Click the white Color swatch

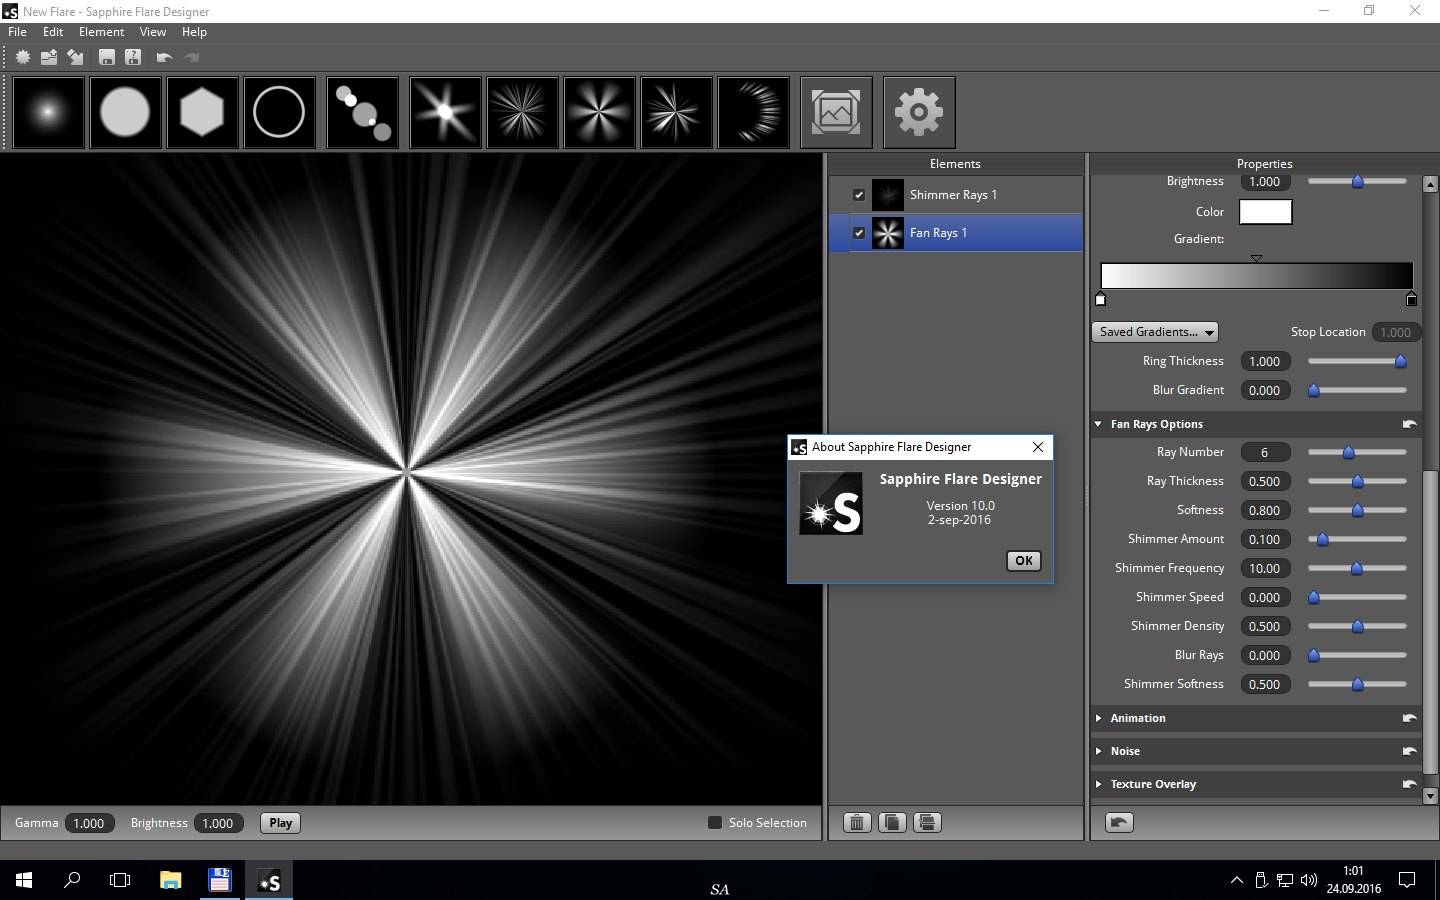pyautogui.click(x=1265, y=212)
